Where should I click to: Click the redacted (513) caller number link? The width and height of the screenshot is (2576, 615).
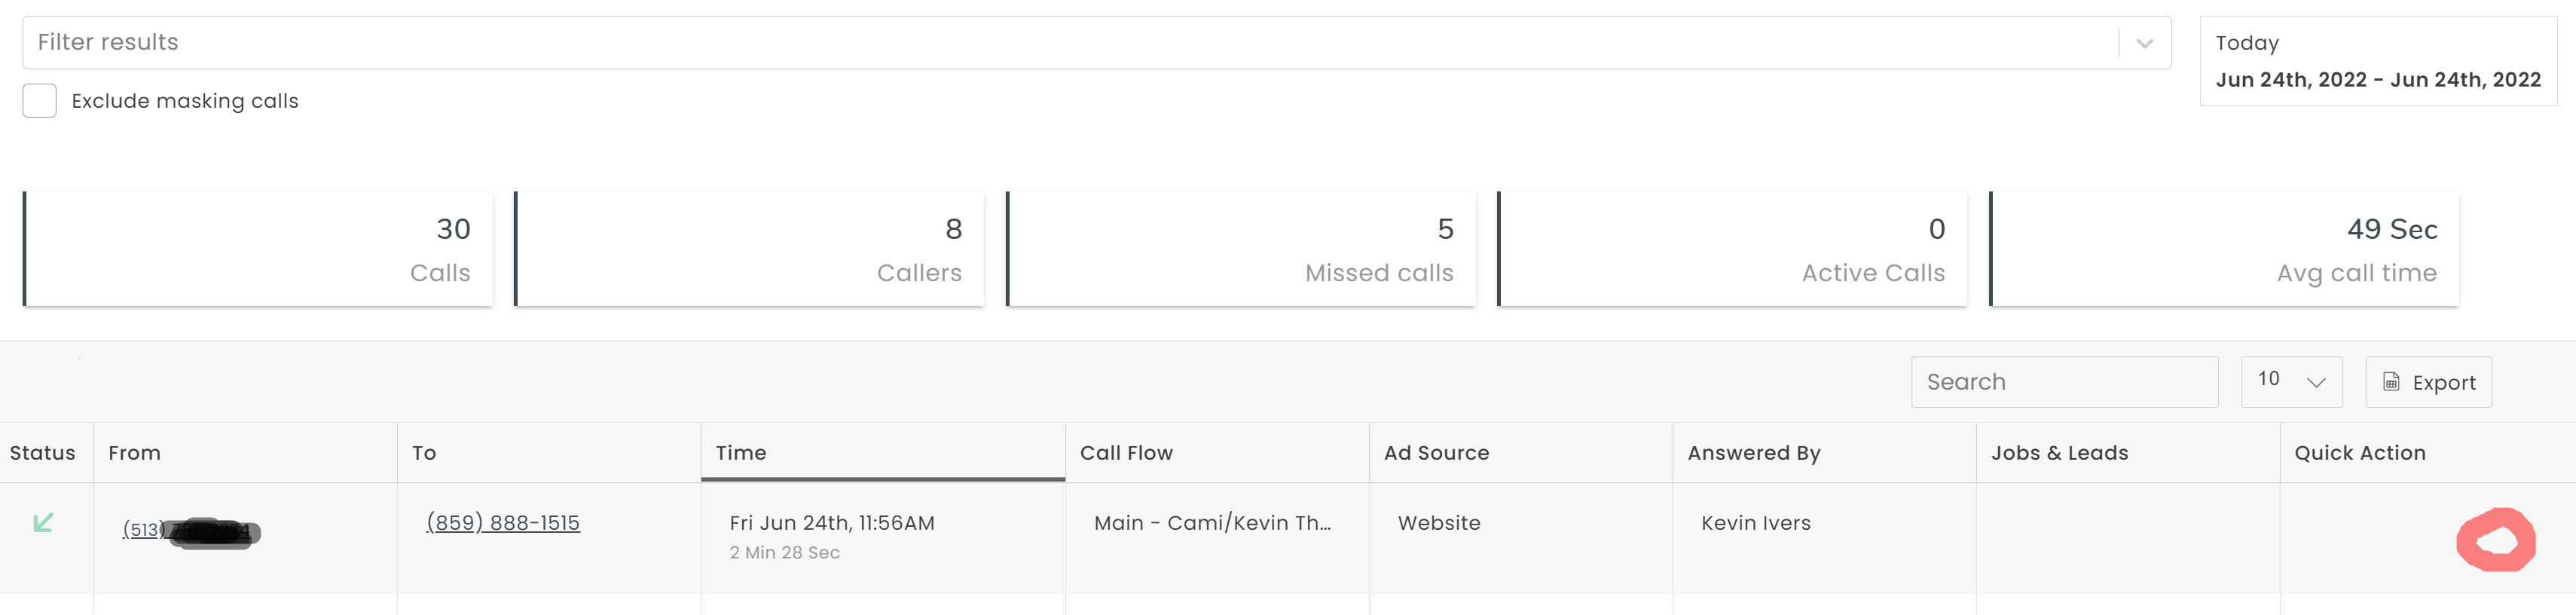(187, 530)
